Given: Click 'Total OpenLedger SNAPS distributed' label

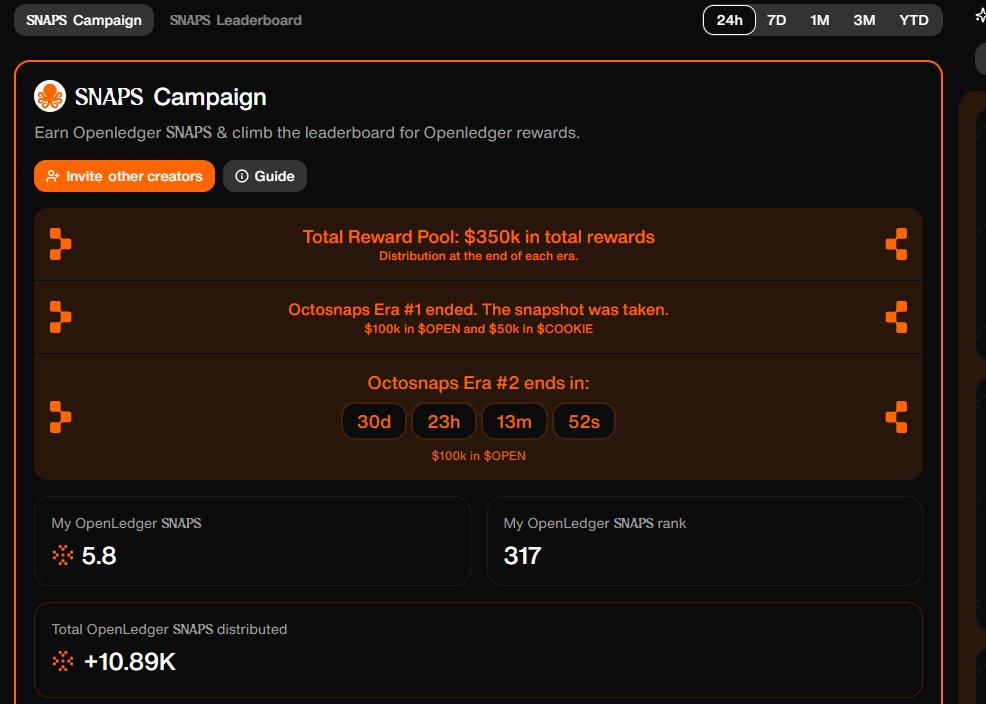Looking at the screenshot, I should point(169,629).
